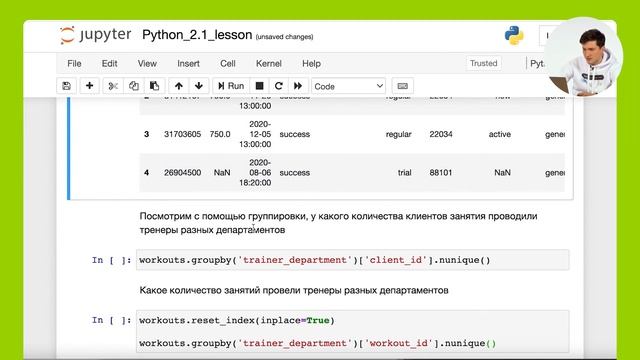This screenshot has width=640, height=360.
Task: Restart kernel and rerun all icon
Action: (x=298, y=86)
